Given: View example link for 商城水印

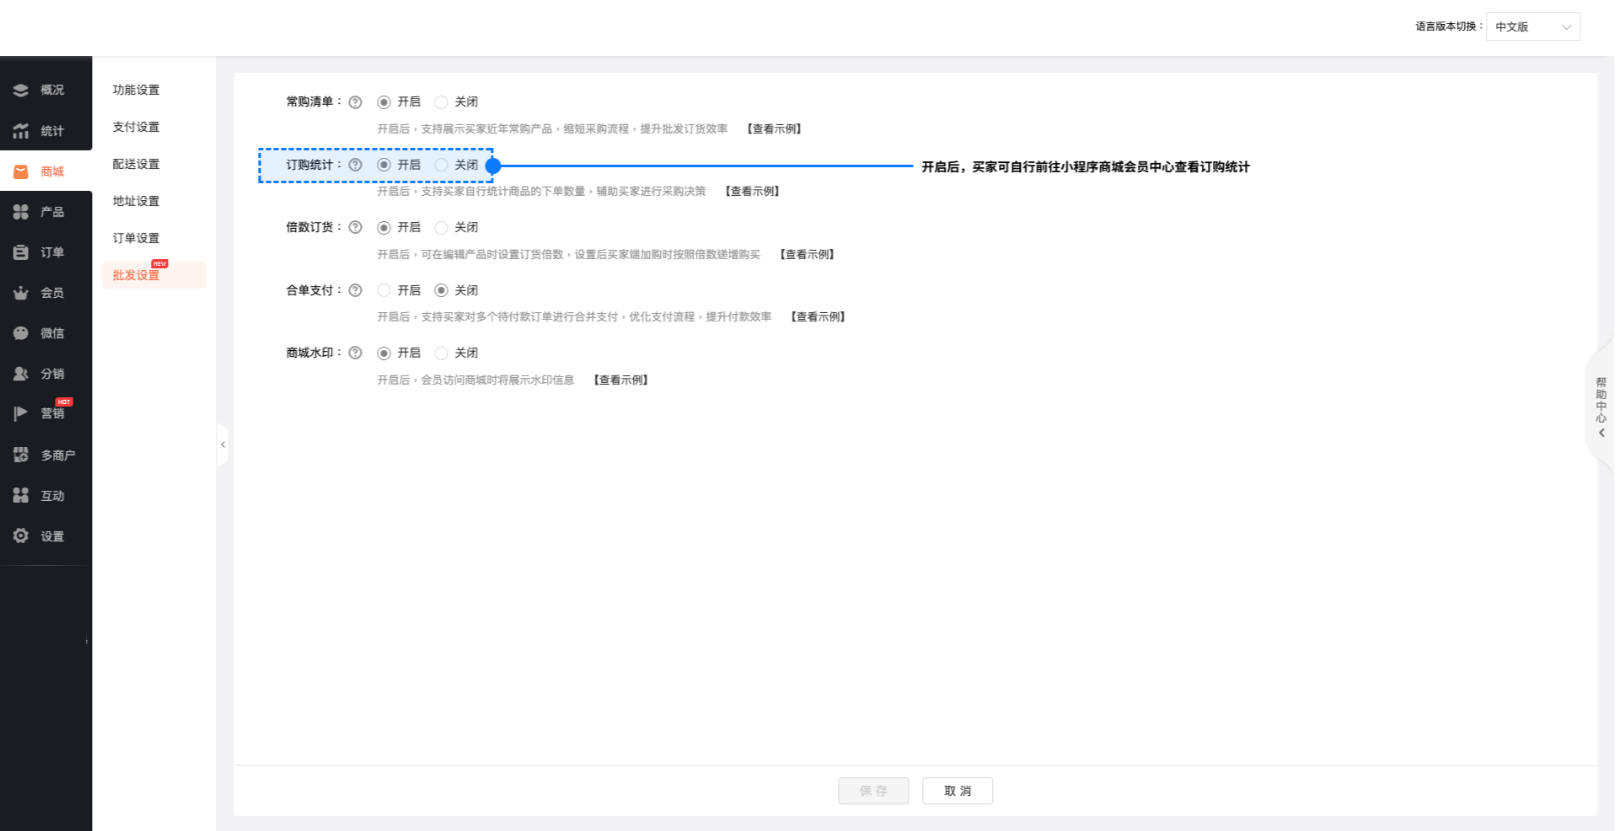Looking at the screenshot, I should (x=621, y=380).
